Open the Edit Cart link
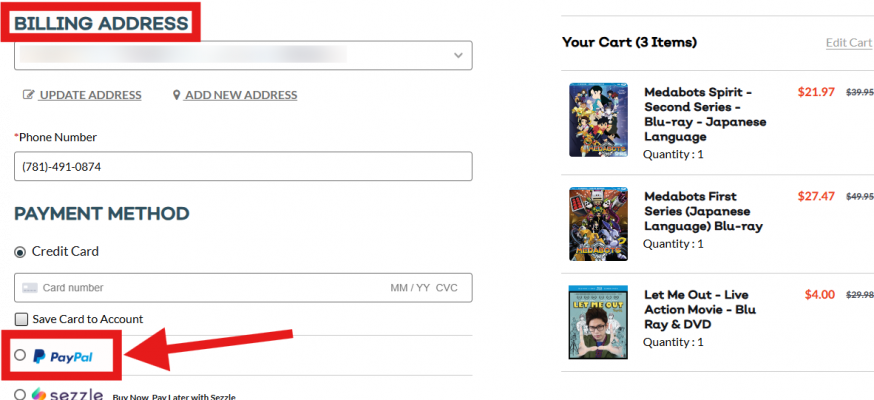Image resolution: width=874 pixels, height=400 pixels. click(x=848, y=43)
